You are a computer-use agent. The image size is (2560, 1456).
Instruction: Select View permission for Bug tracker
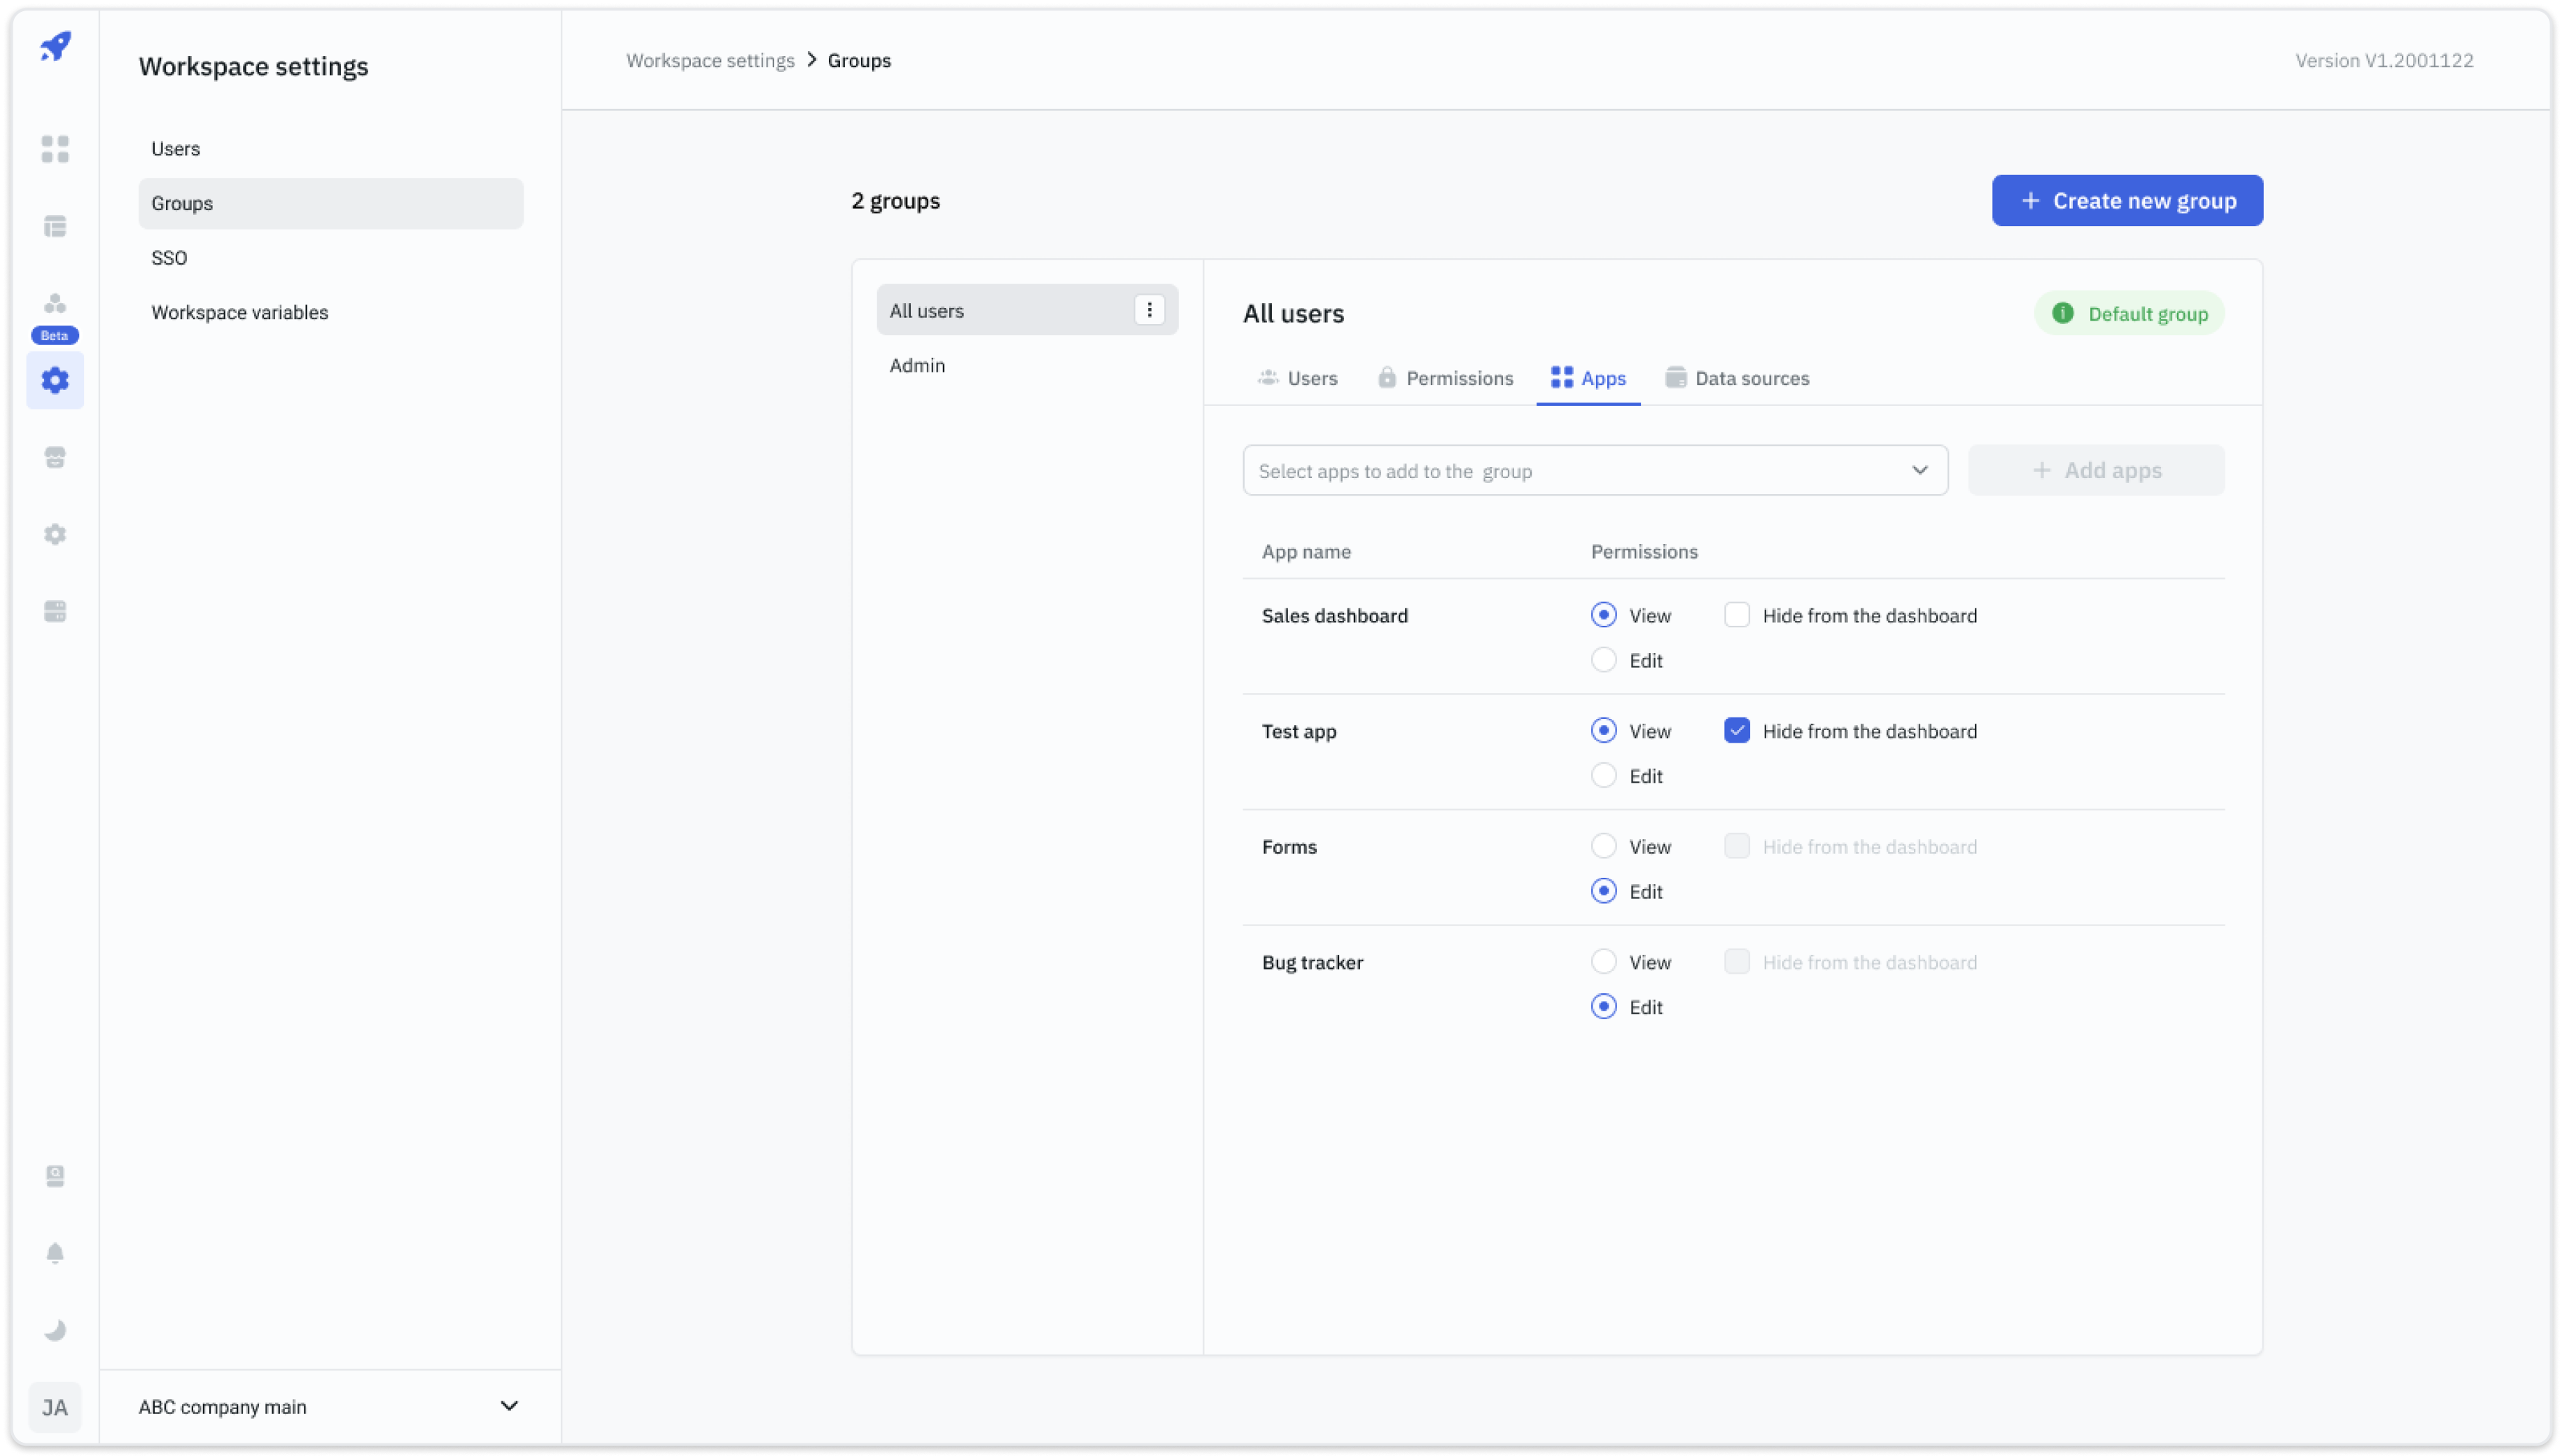1603,962
